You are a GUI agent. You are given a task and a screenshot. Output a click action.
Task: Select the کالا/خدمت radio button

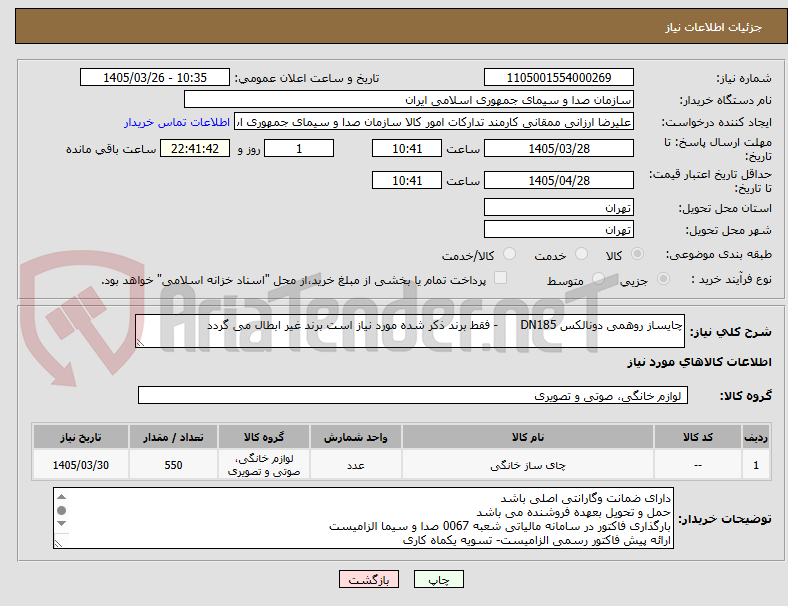point(510,254)
